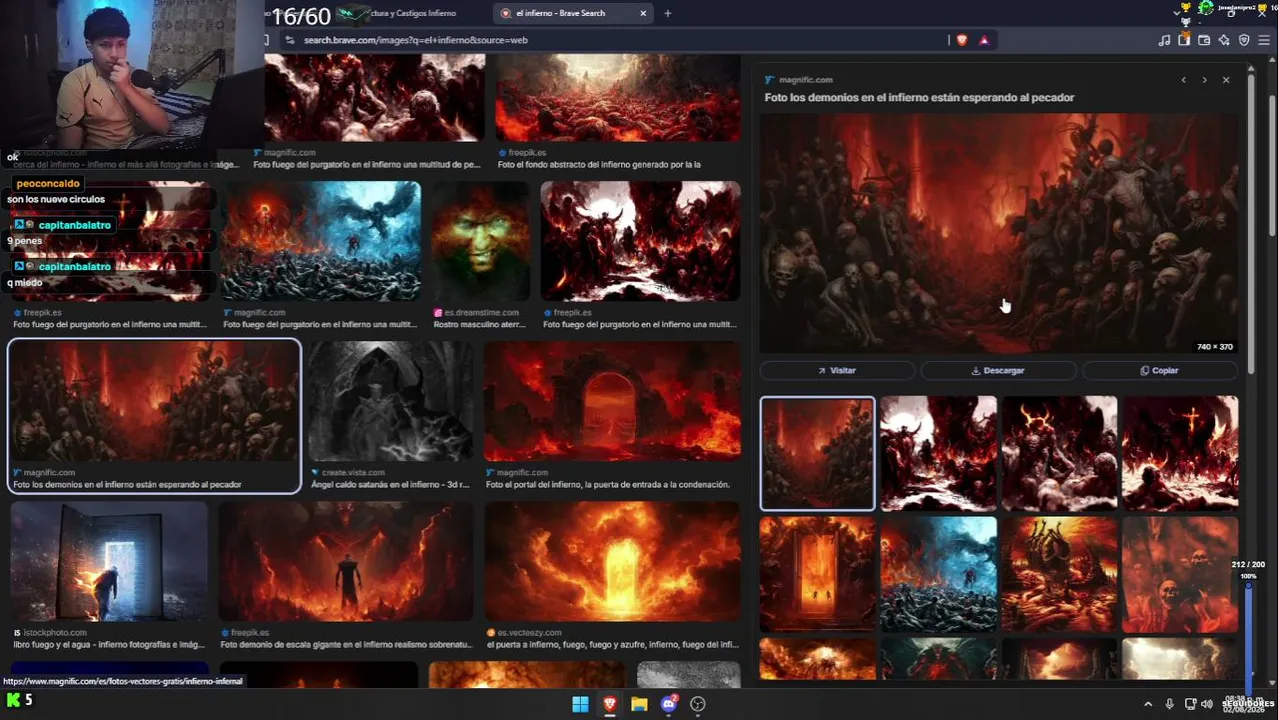Click the Brave Rewards triangle icon
The image size is (1278, 720).
tap(984, 40)
